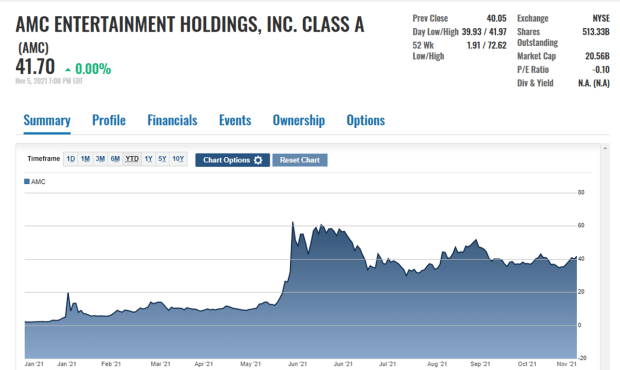Select the 1D timeframe
Screen dimensions: 620x370
tap(71, 159)
